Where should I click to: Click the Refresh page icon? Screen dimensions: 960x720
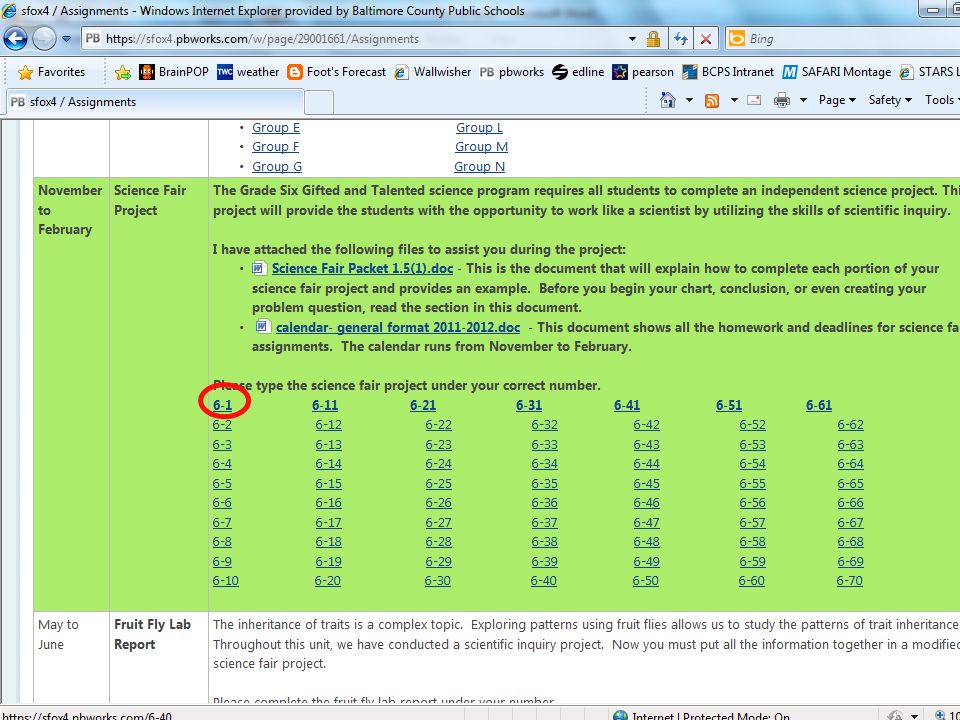[680, 39]
